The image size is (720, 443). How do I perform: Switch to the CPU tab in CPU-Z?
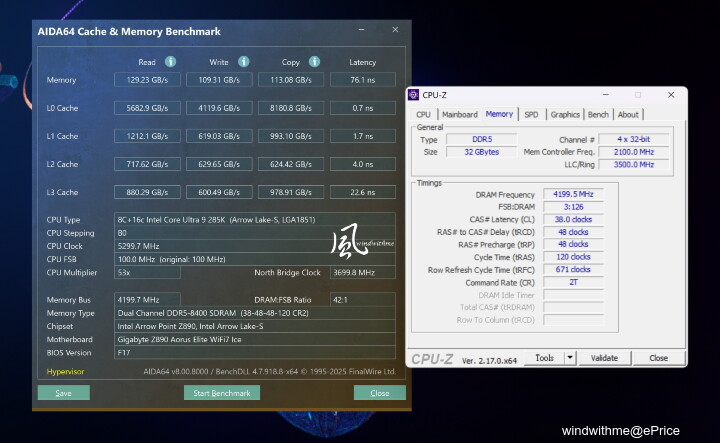click(423, 115)
